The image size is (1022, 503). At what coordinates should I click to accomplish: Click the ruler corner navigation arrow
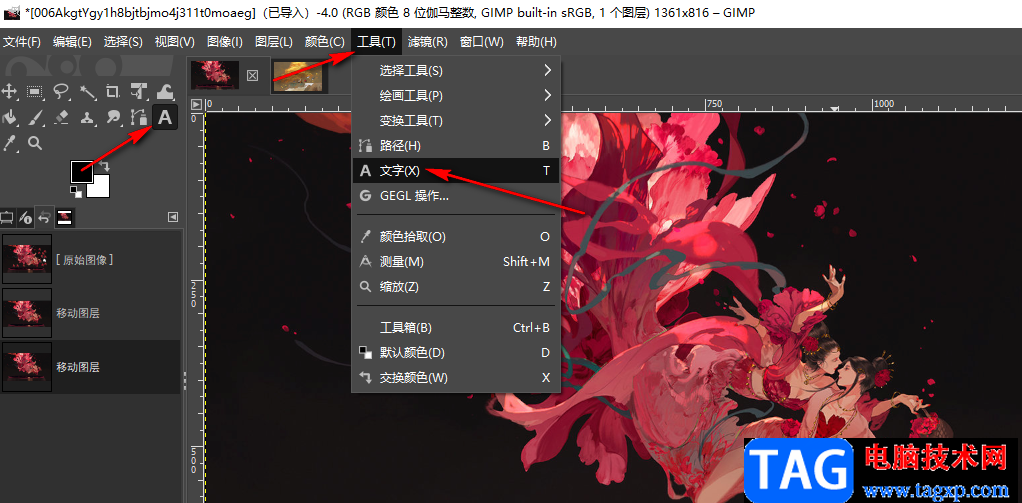click(x=196, y=104)
